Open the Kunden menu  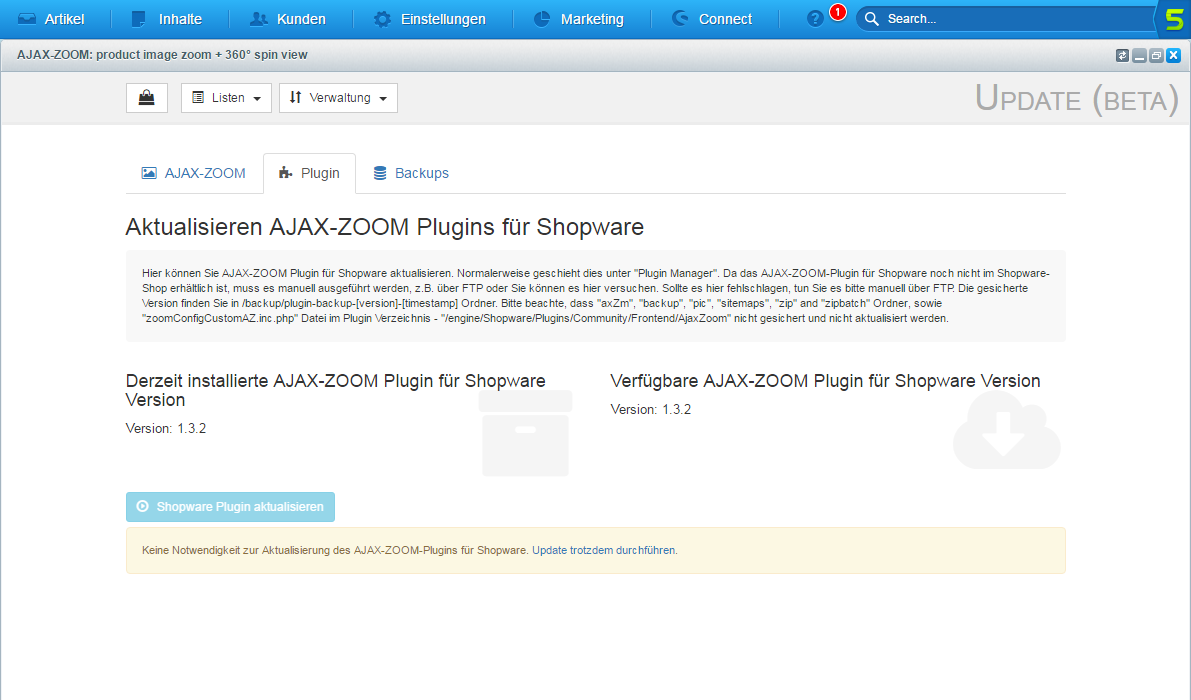(x=289, y=19)
